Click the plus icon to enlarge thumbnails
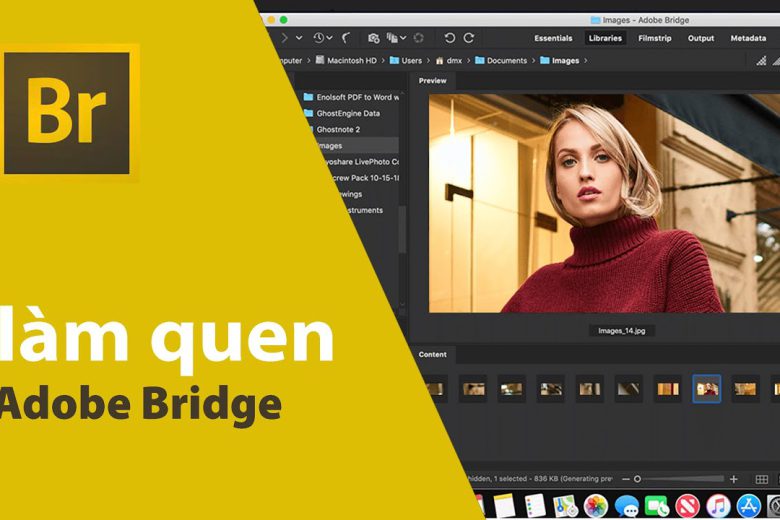The width and height of the screenshot is (780, 520). 733,479
